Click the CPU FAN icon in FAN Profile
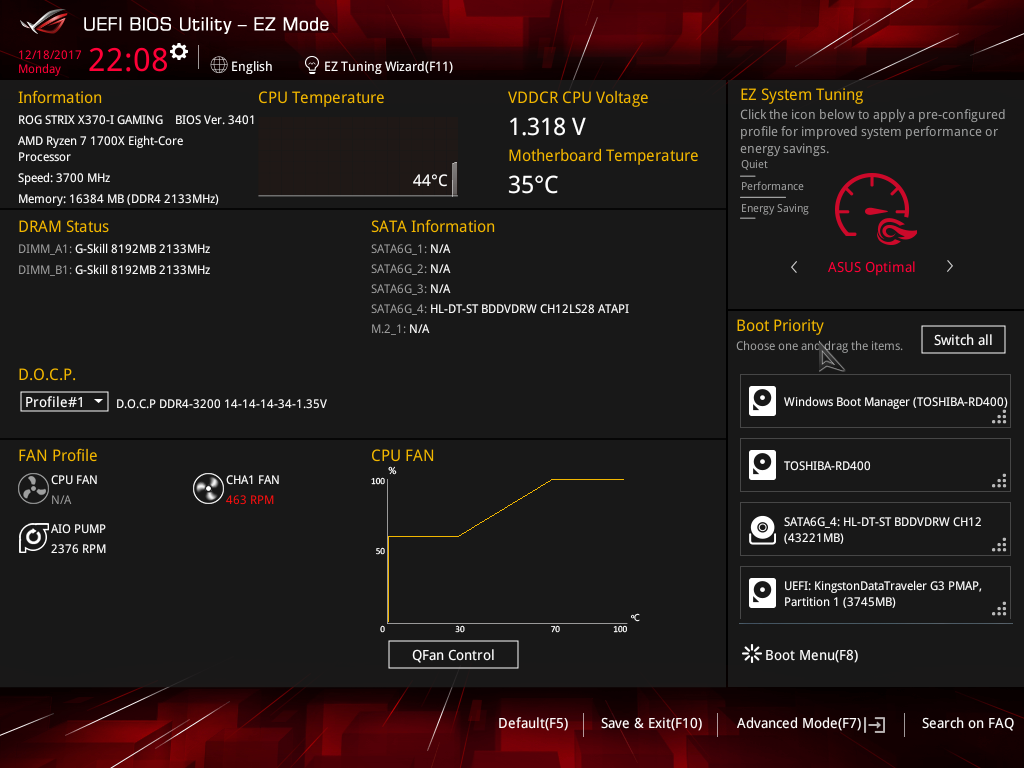The height and width of the screenshot is (768, 1024). [33, 488]
